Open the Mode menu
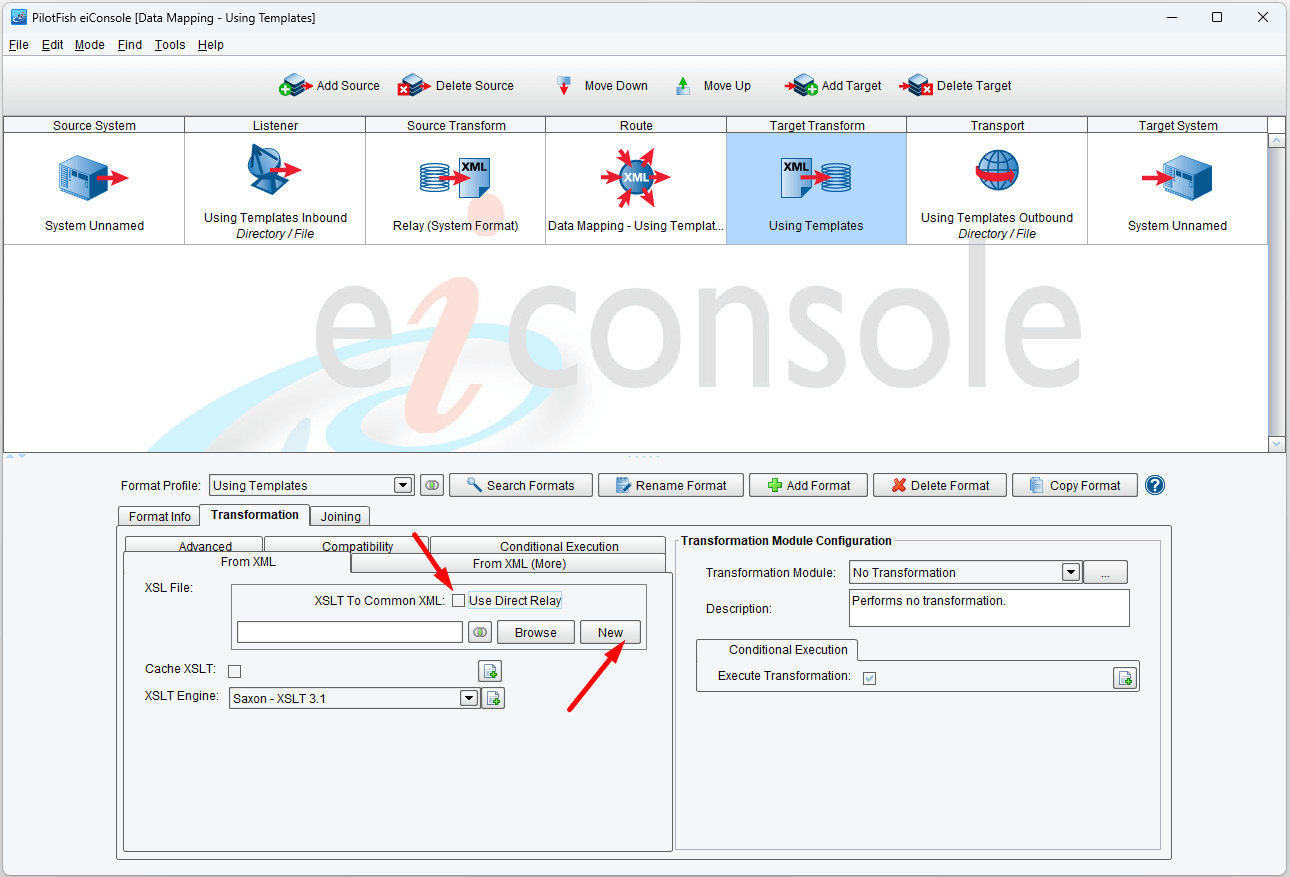 pyautogui.click(x=90, y=45)
